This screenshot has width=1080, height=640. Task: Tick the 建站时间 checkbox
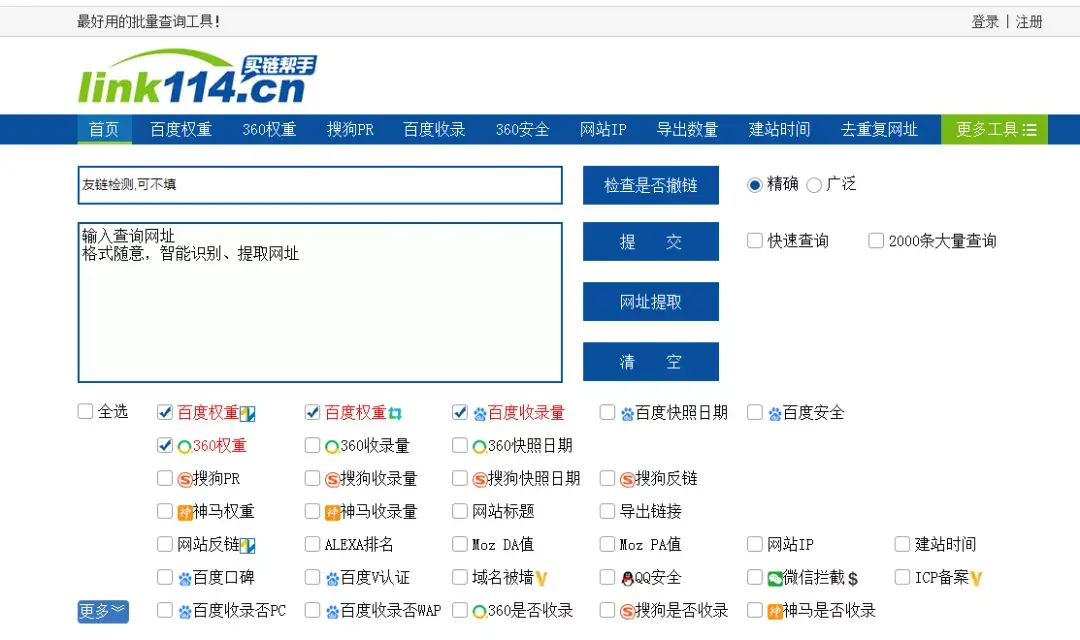(x=902, y=544)
